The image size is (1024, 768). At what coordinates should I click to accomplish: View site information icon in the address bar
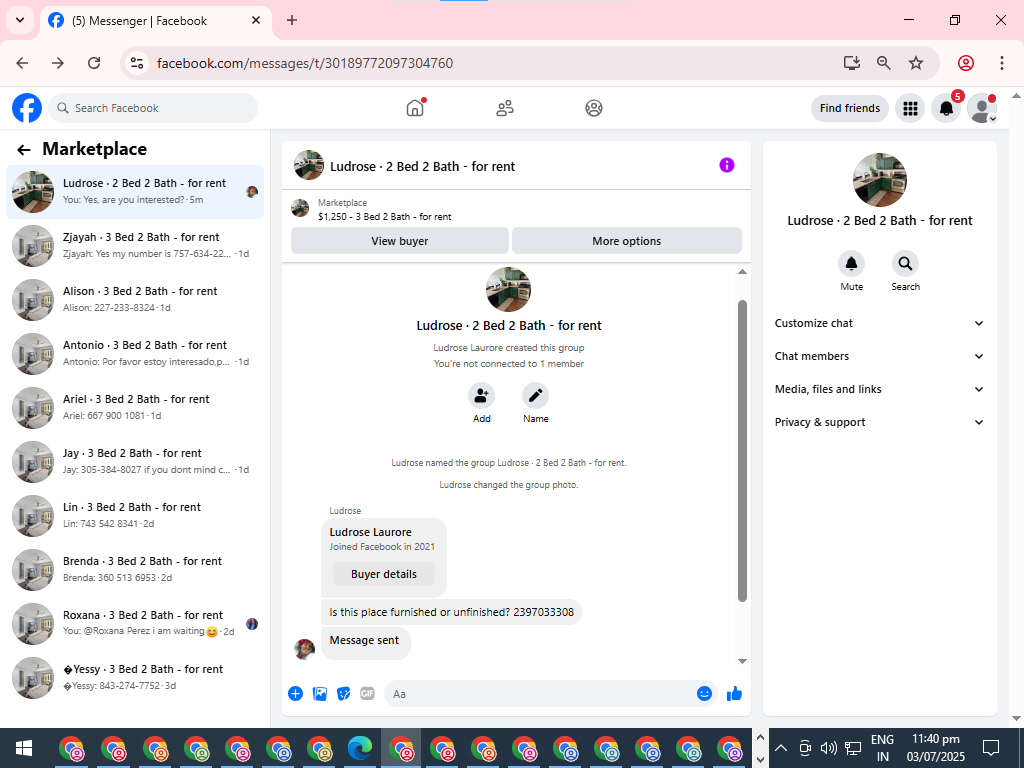(x=136, y=63)
